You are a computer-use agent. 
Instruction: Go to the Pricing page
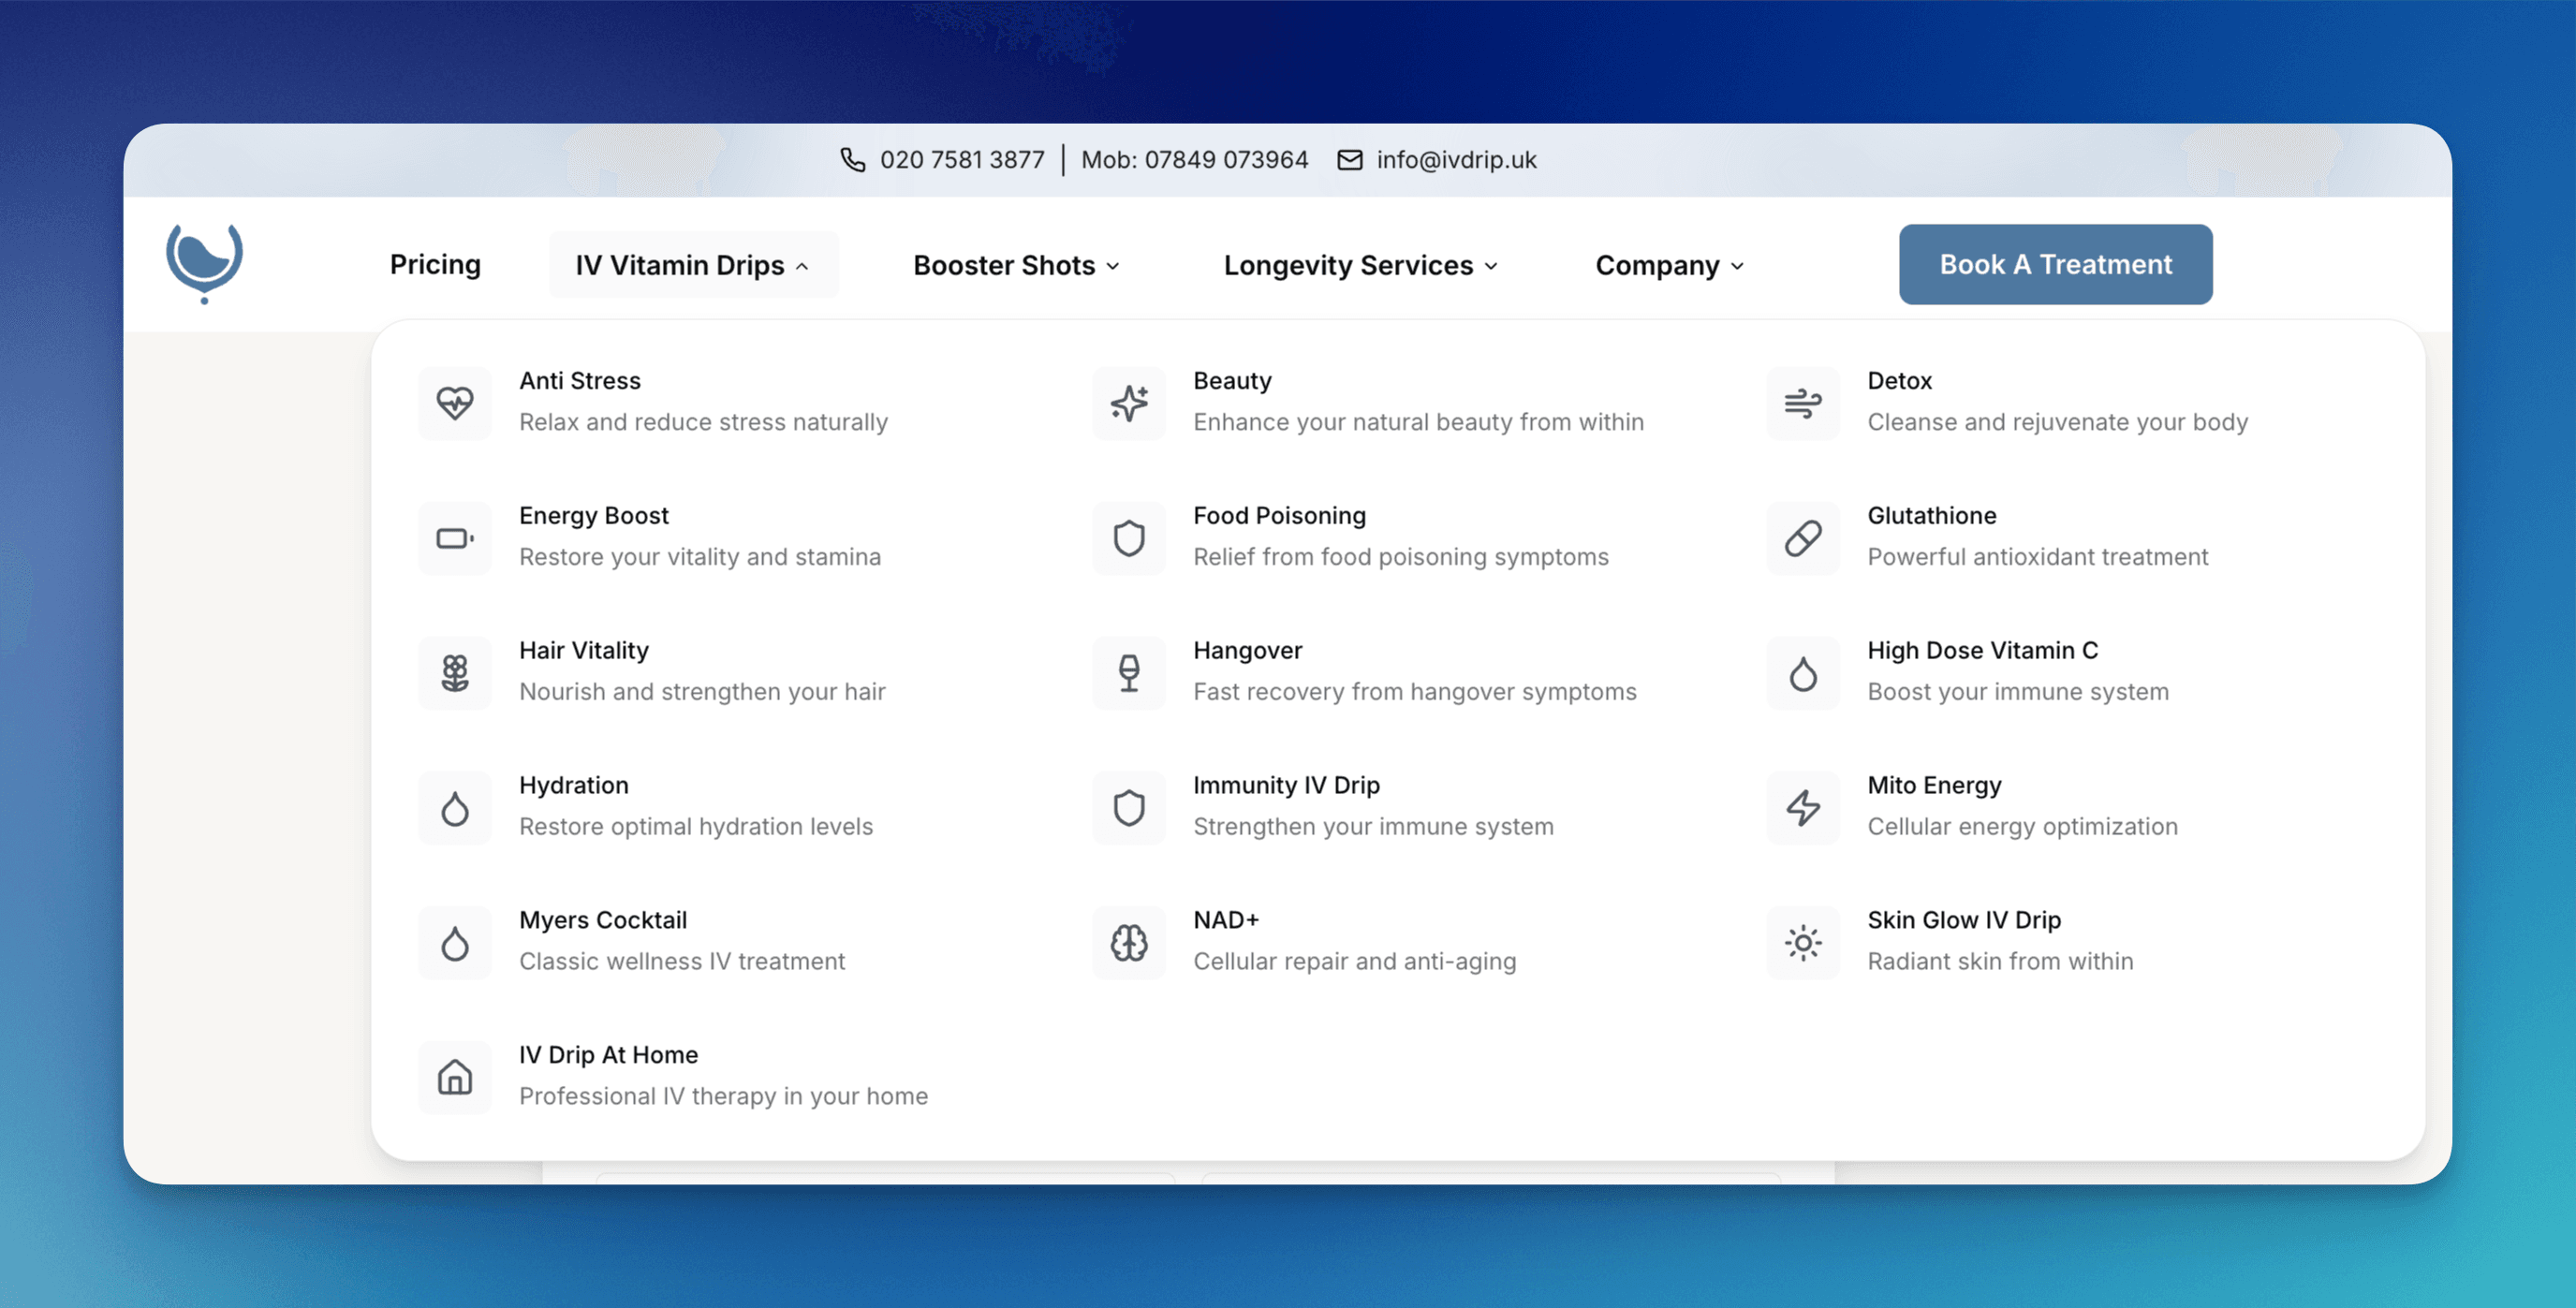(x=435, y=264)
